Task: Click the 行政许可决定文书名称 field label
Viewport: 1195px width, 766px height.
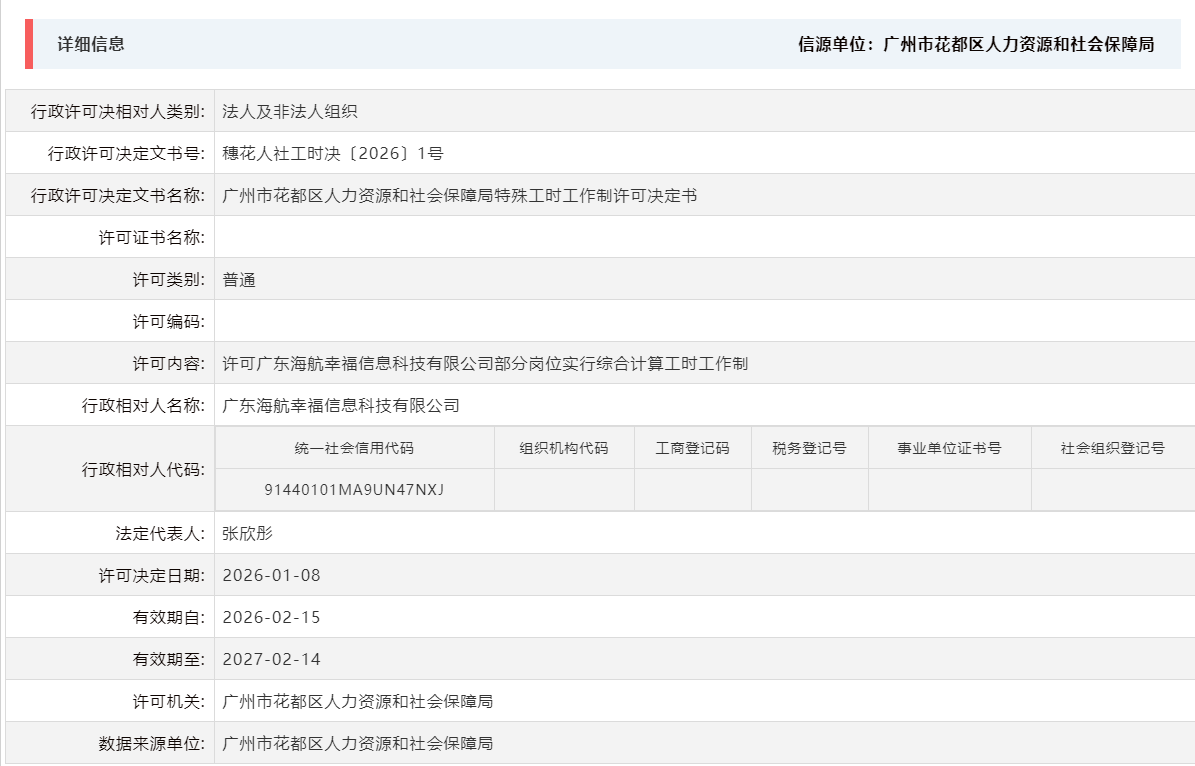Action: (x=124, y=194)
